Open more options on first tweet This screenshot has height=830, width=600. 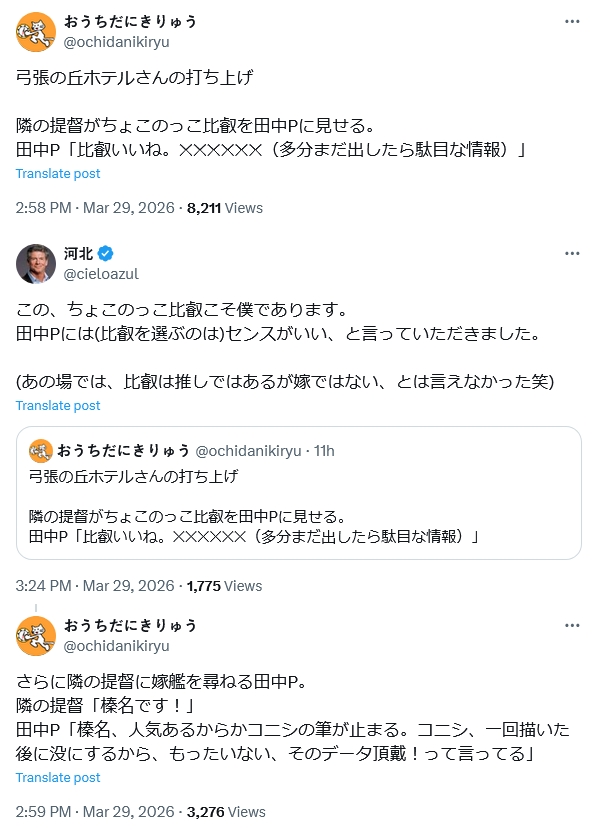(x=571, y=21)
